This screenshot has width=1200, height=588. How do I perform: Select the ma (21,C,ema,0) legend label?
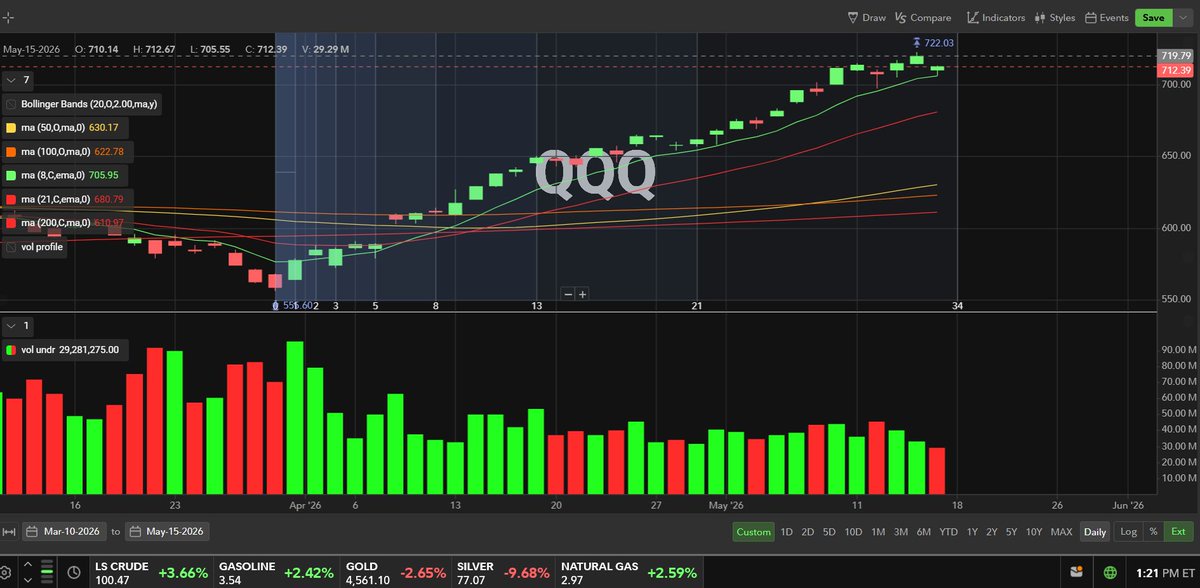click(55, 199)
